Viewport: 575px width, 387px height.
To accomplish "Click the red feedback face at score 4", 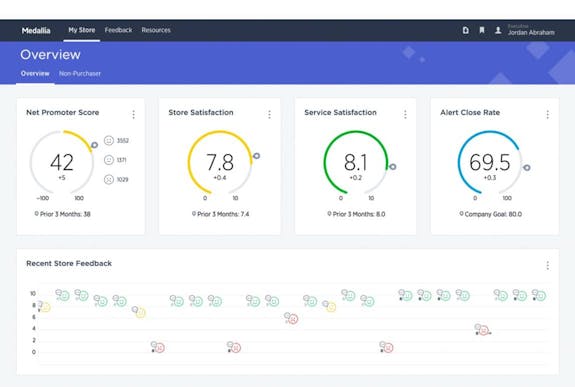I will [x=483, y=331].
